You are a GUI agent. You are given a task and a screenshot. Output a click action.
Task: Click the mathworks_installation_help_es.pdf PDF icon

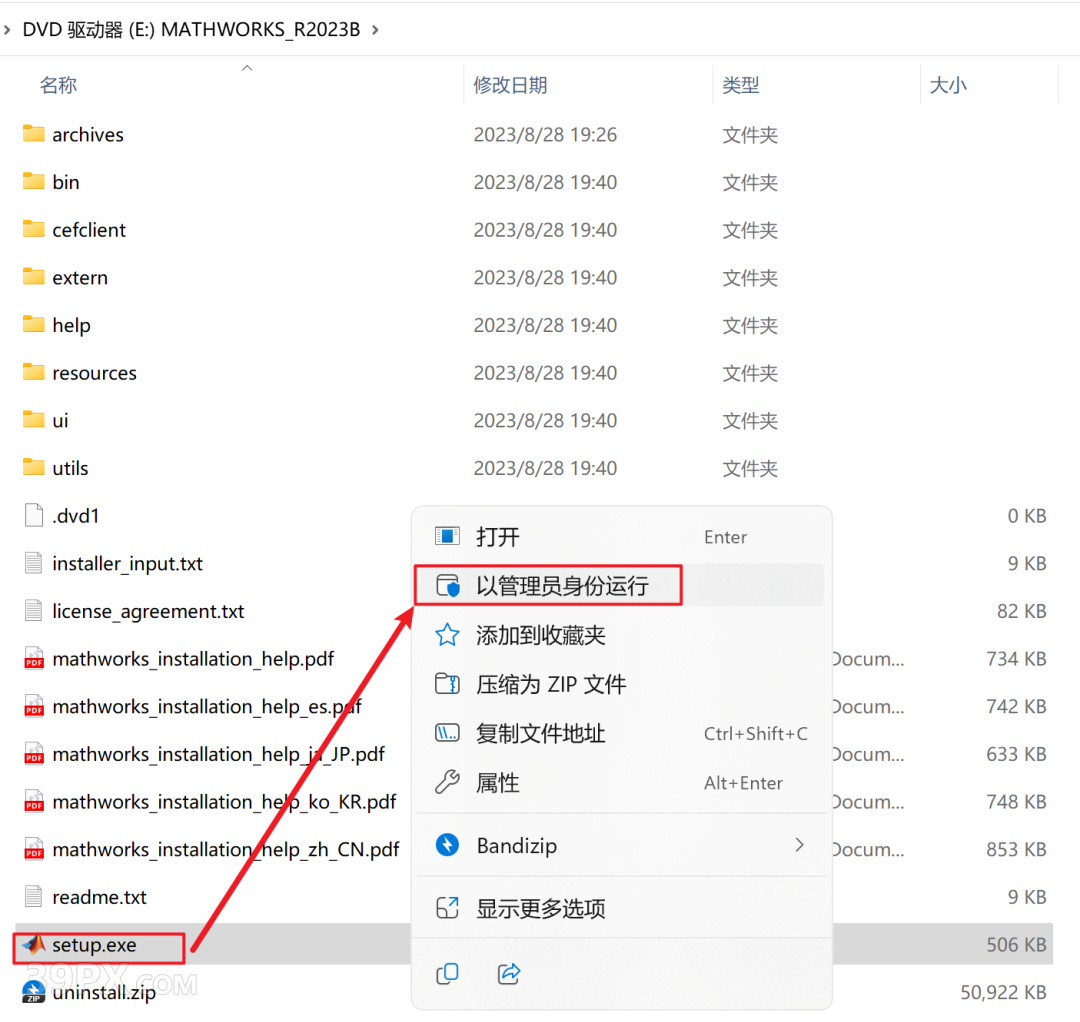click(34, 706)
